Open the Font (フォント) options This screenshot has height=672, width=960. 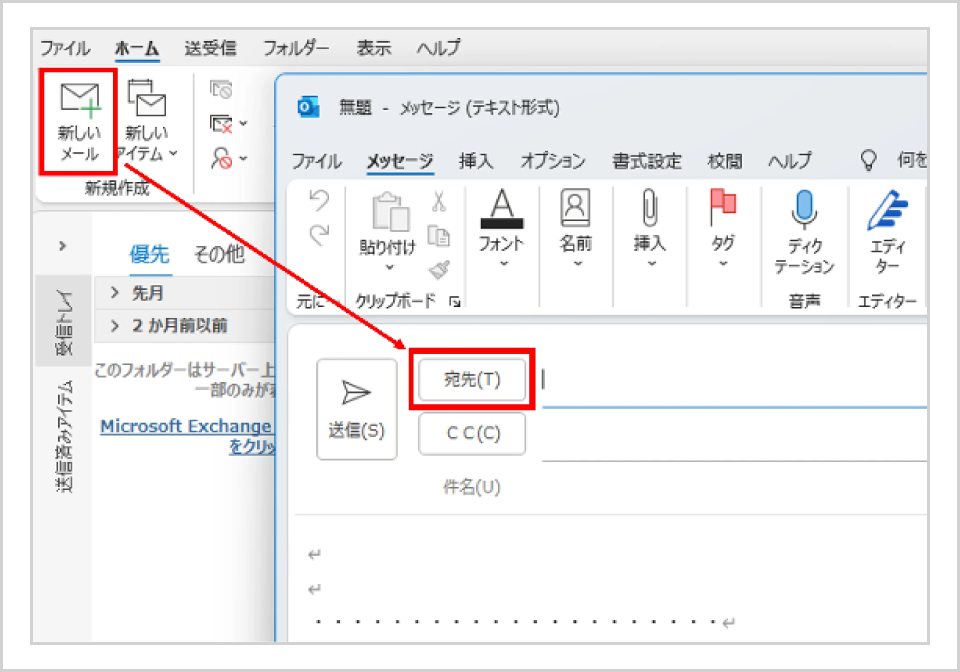click(x=502, y=210)
